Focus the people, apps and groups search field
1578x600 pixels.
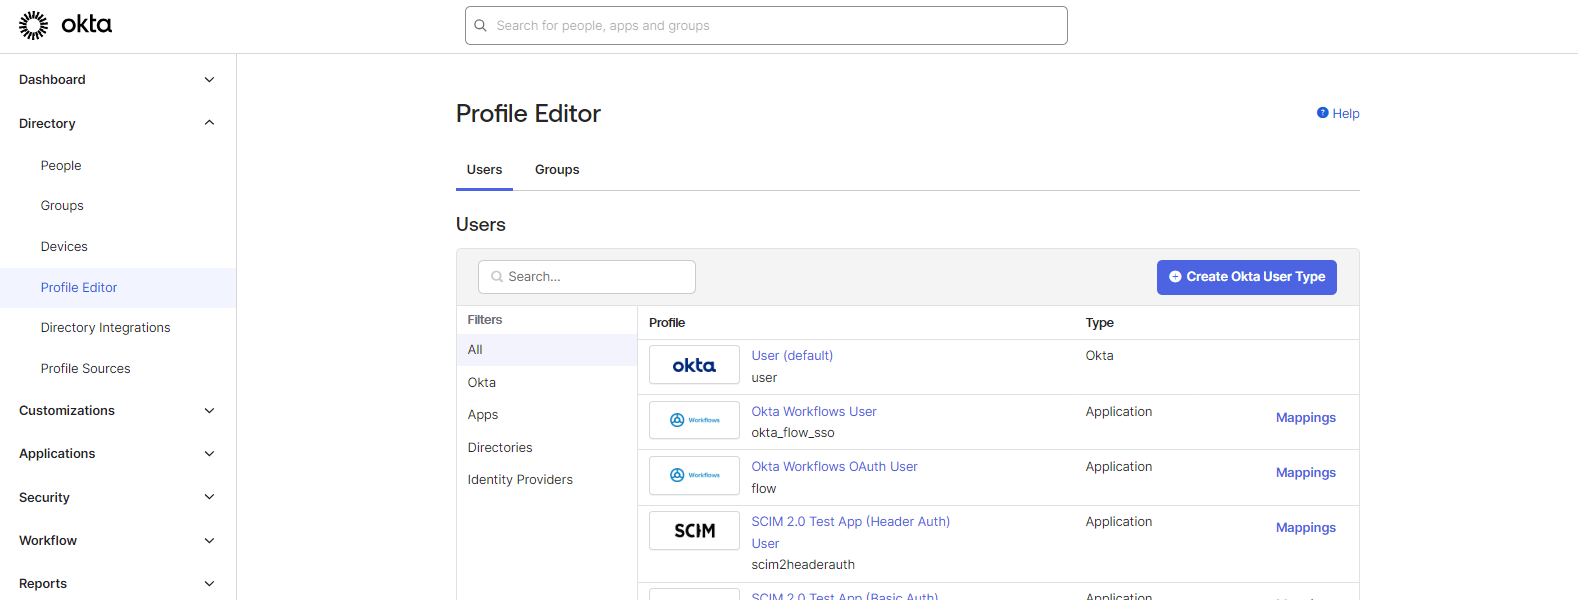click(766, 26)
